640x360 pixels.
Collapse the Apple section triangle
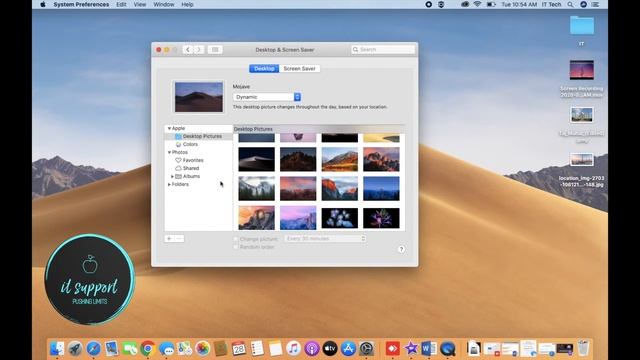point(169,128)
